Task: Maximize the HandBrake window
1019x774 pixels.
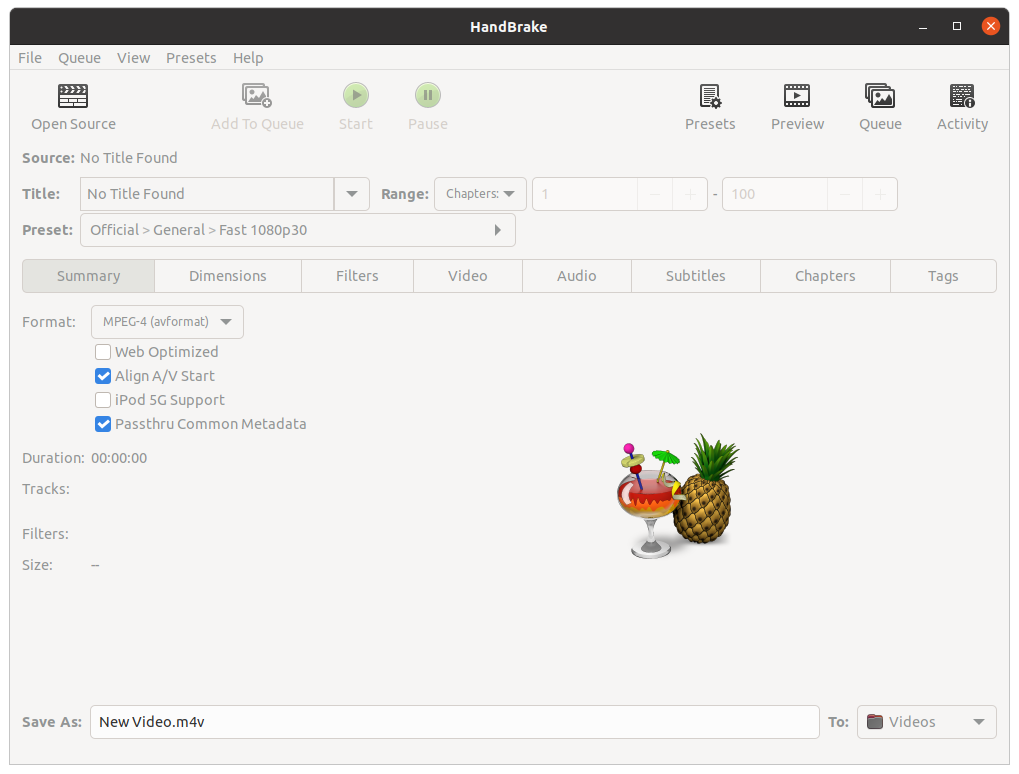Action: pyautogui.click(x=957, y=27)
